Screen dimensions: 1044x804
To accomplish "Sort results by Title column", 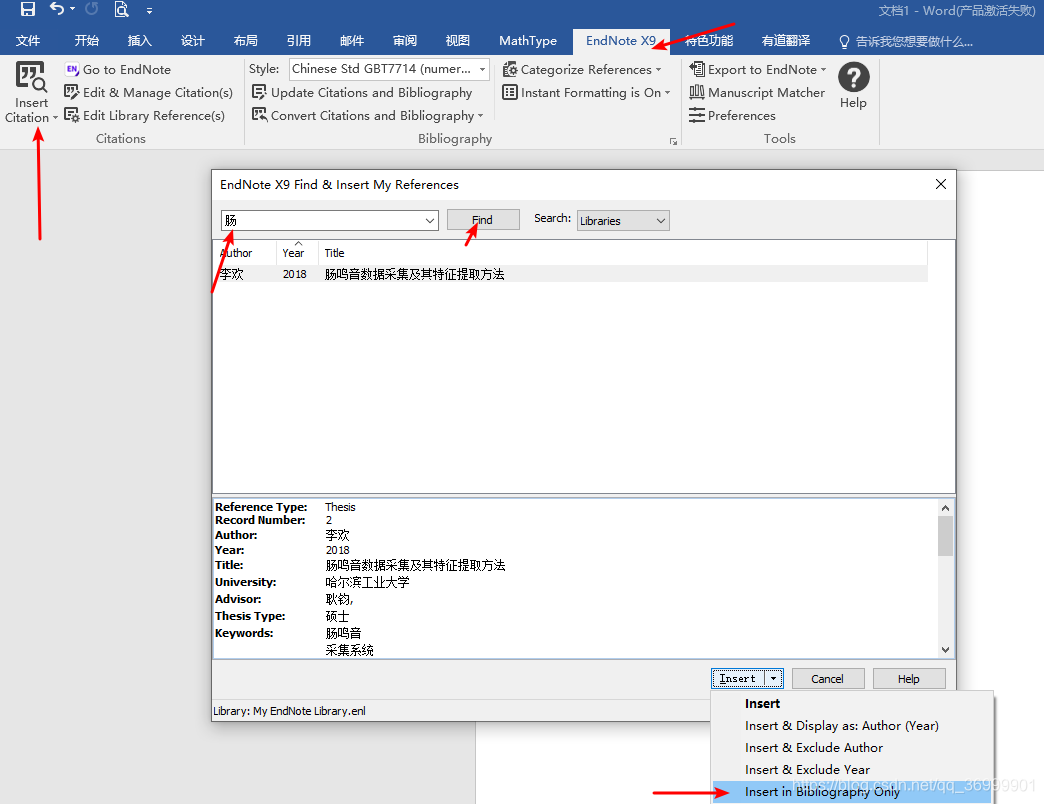I will 622,253.
